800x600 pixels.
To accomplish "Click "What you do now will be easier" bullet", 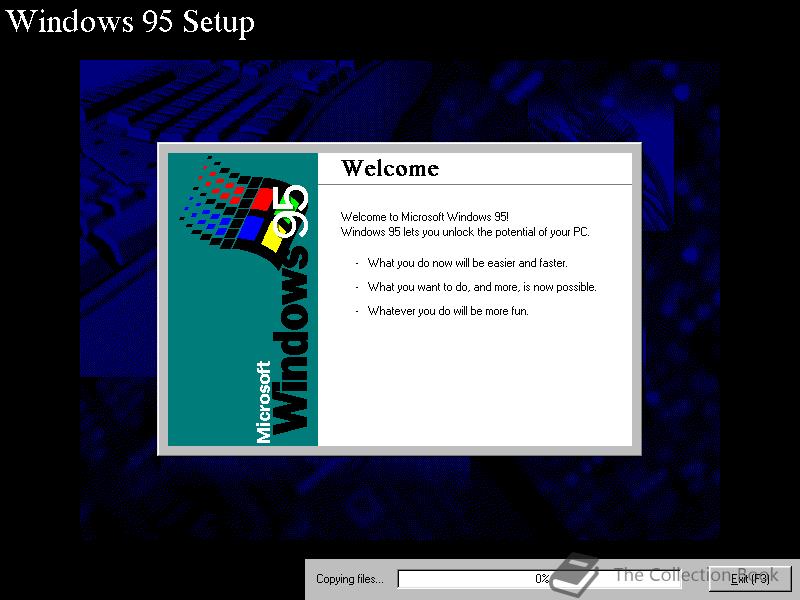I will pyautogui.click(x=467, y=263).
